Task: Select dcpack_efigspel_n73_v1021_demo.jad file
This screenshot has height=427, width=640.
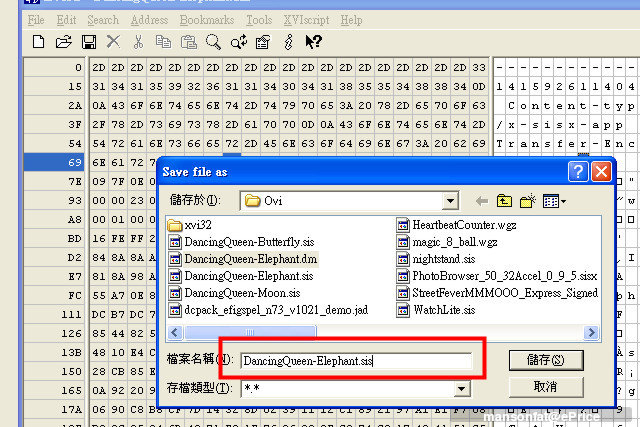Action: point(269,310)
